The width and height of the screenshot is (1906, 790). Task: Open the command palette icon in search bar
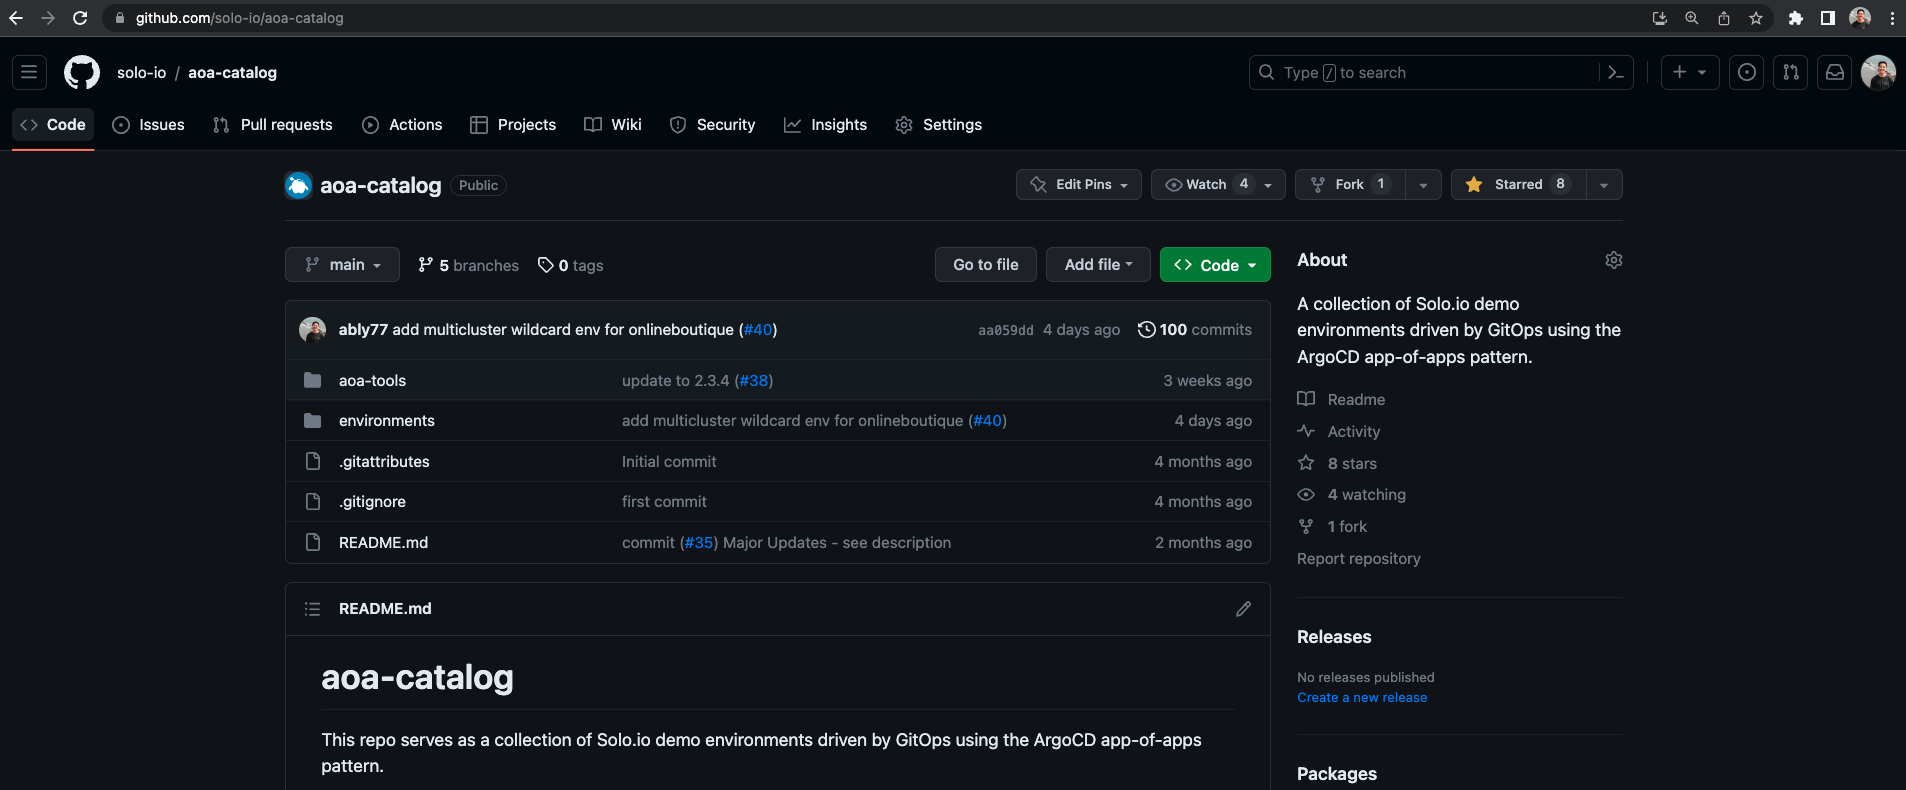point(1615,72)
